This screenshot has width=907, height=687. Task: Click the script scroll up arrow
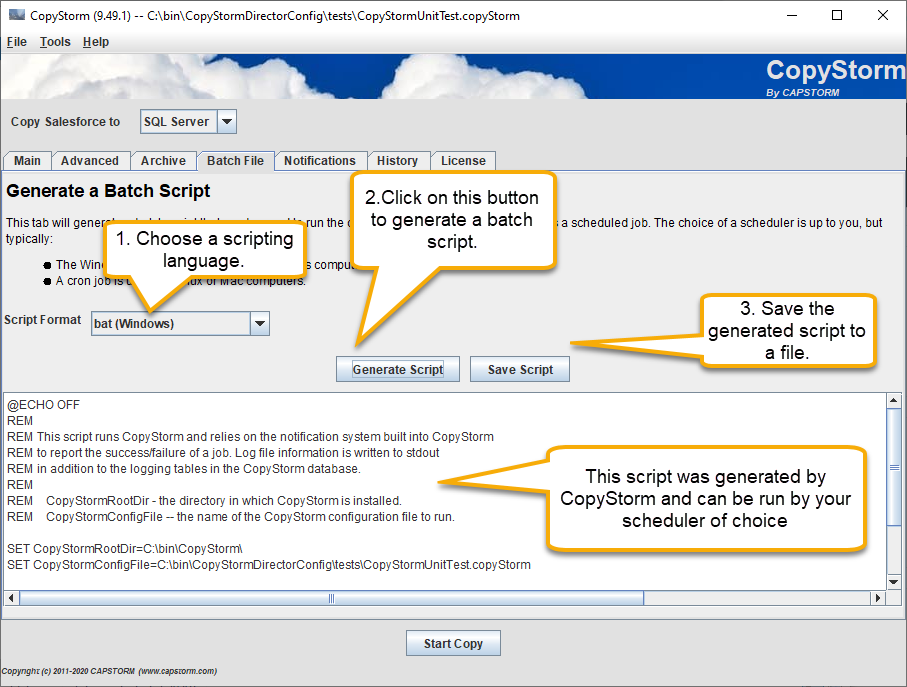tap(894, 400)
